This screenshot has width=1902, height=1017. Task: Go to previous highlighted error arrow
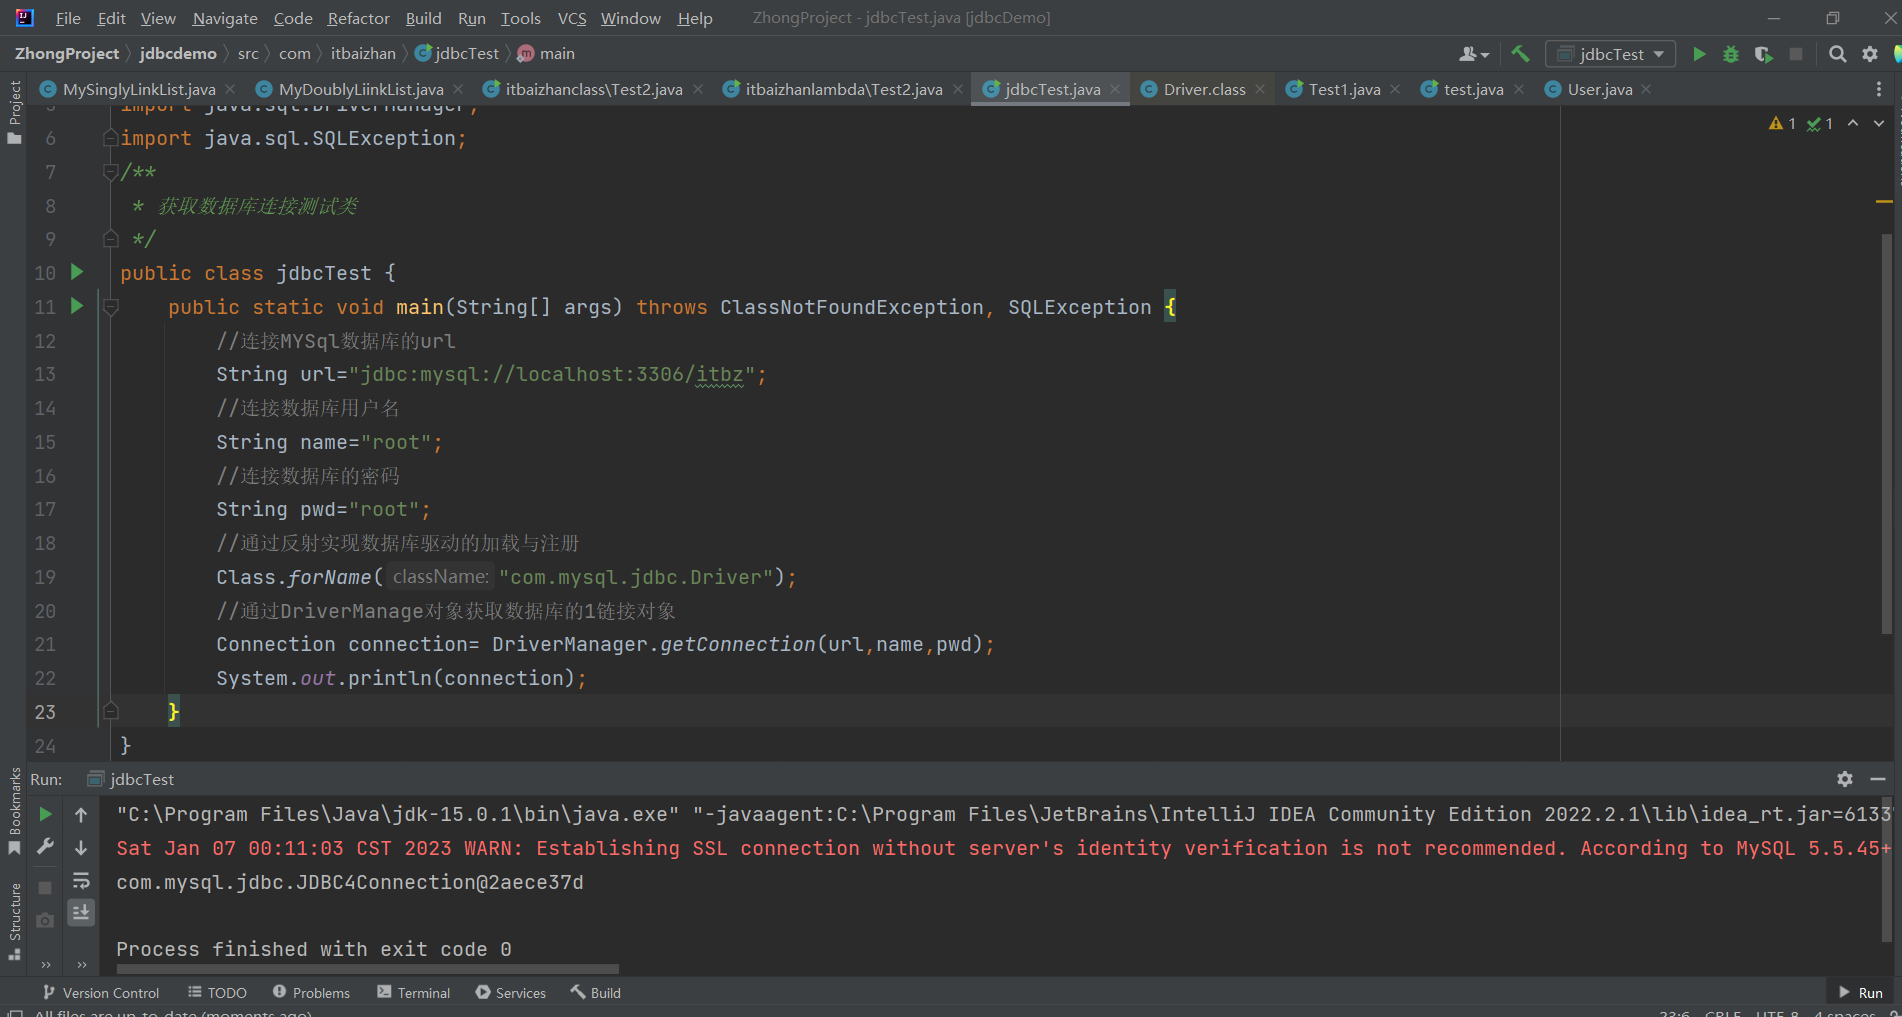(x=1853, y=123)
